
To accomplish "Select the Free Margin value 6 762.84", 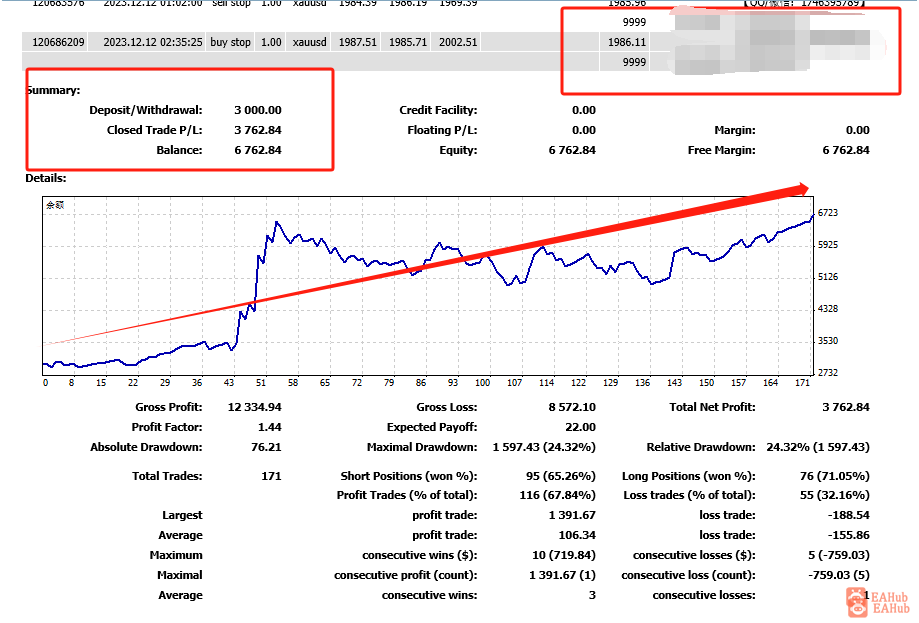I will pyautogui.click(x=846, y=150).
